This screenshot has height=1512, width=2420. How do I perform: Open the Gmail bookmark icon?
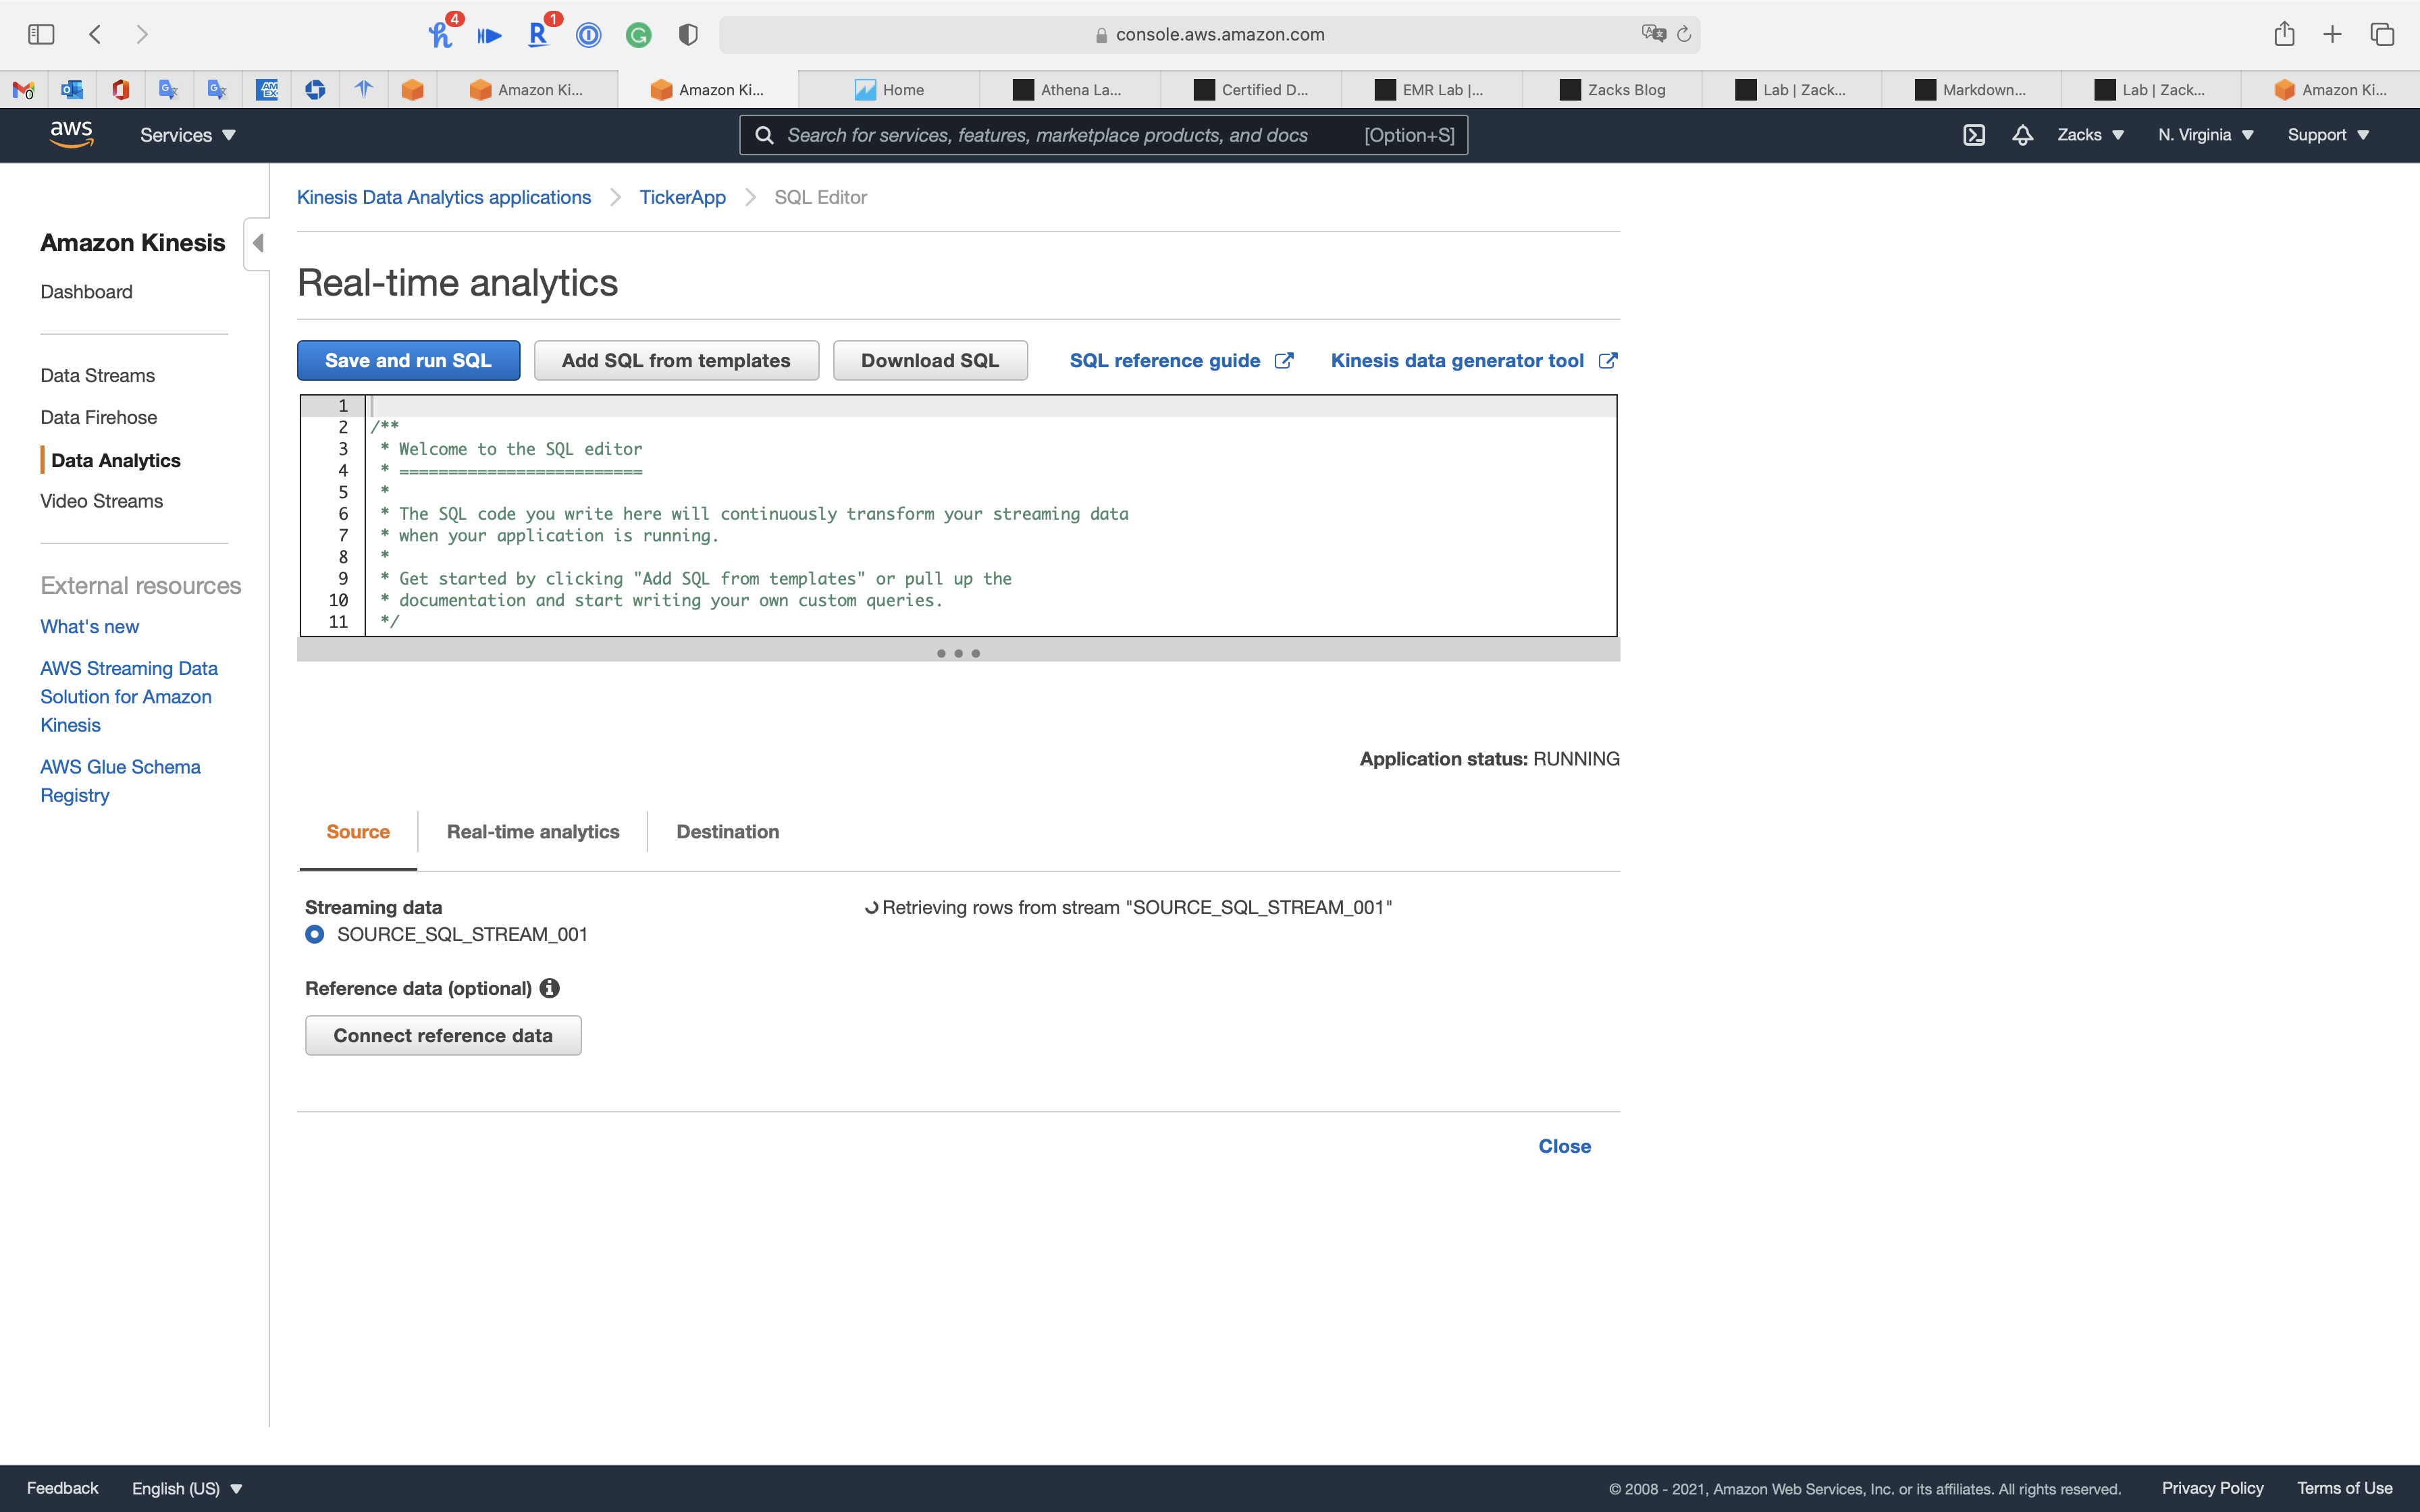click(24, 90)
